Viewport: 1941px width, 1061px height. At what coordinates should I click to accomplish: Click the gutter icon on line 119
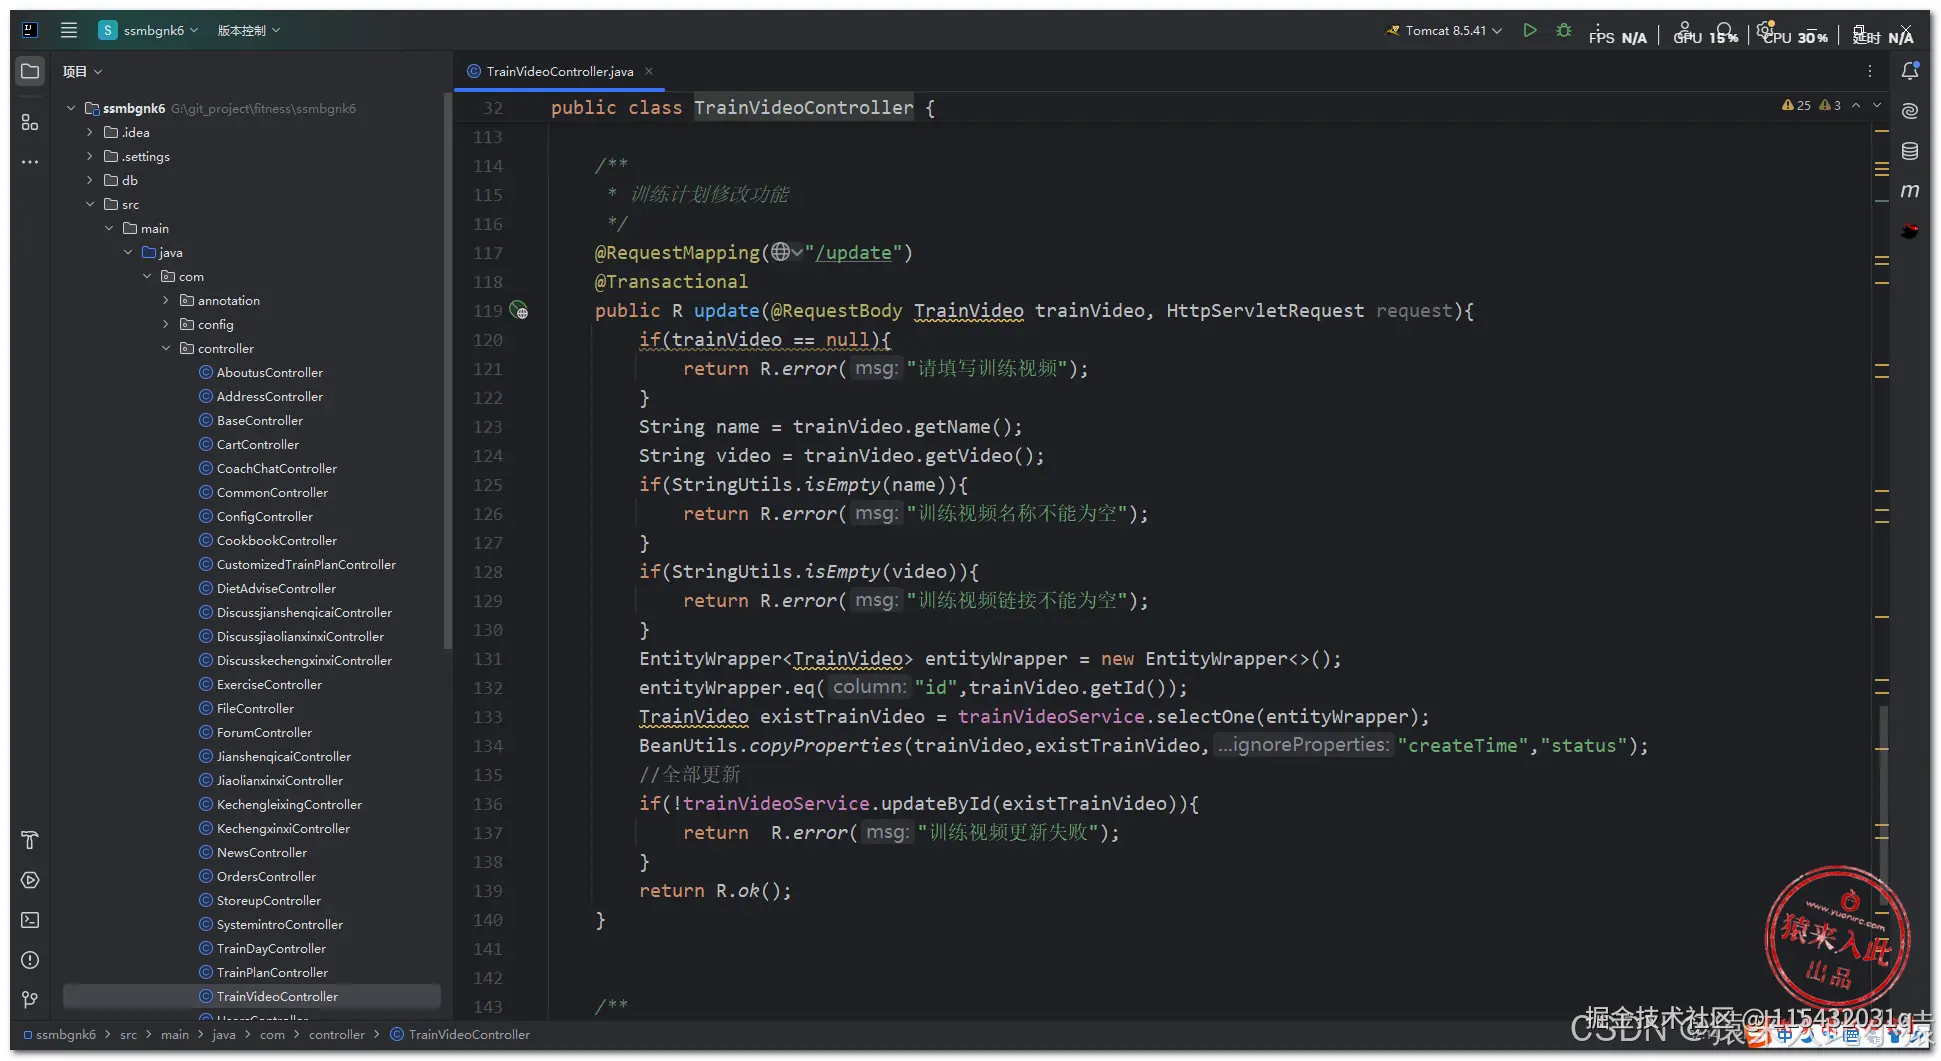click(519, 310)
